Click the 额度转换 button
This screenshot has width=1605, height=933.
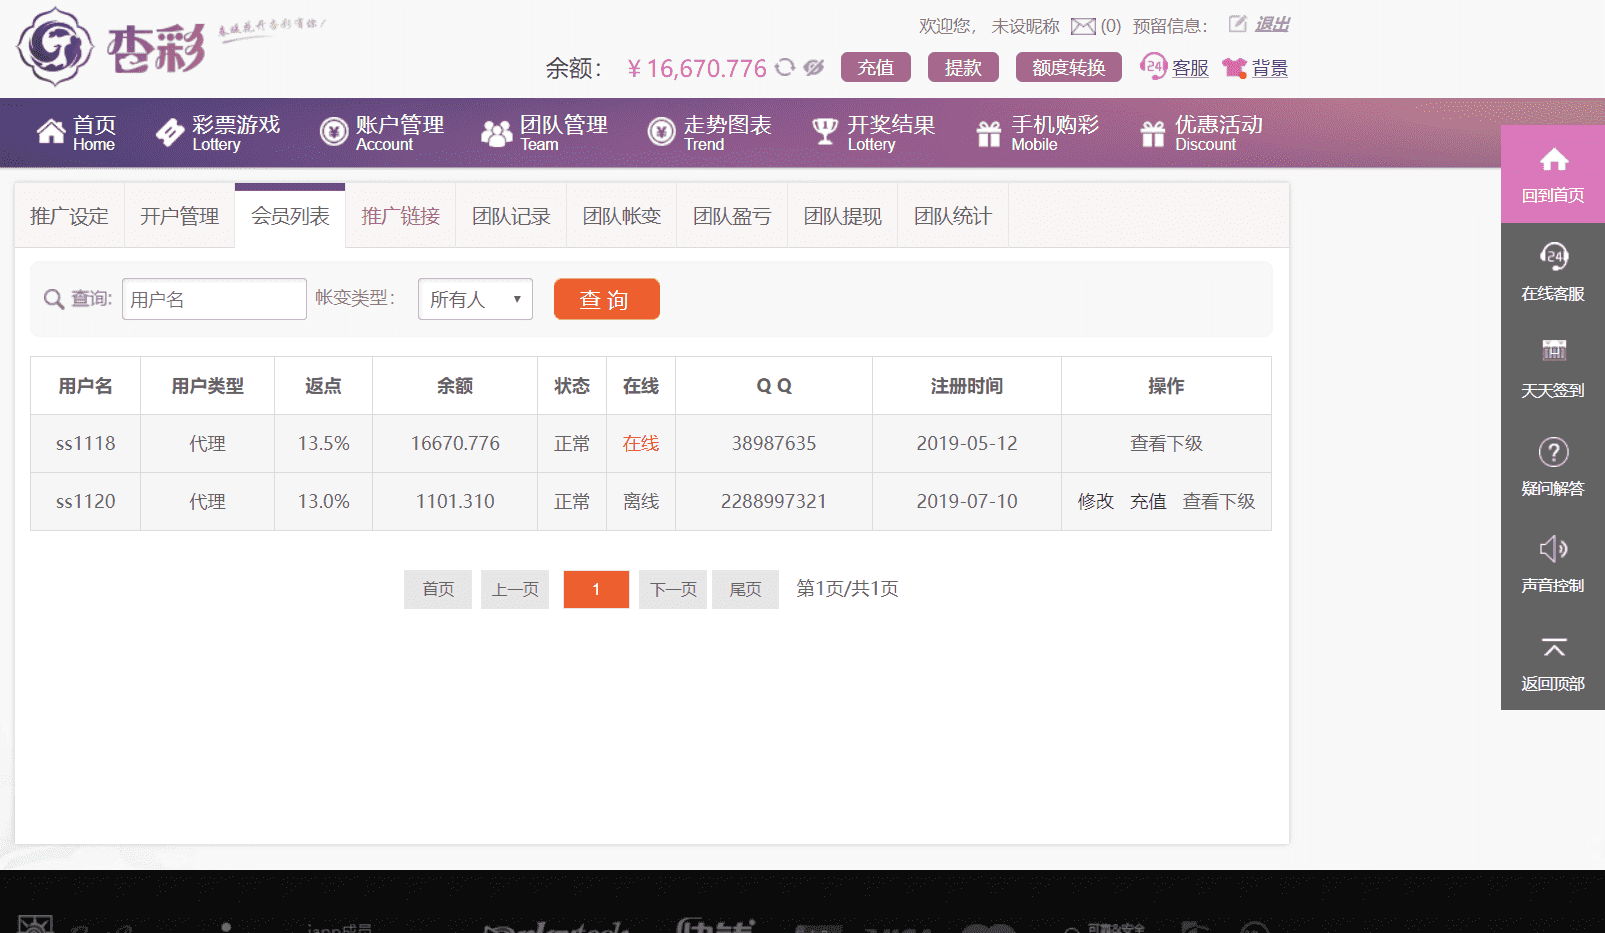(x=1069, y=67)
